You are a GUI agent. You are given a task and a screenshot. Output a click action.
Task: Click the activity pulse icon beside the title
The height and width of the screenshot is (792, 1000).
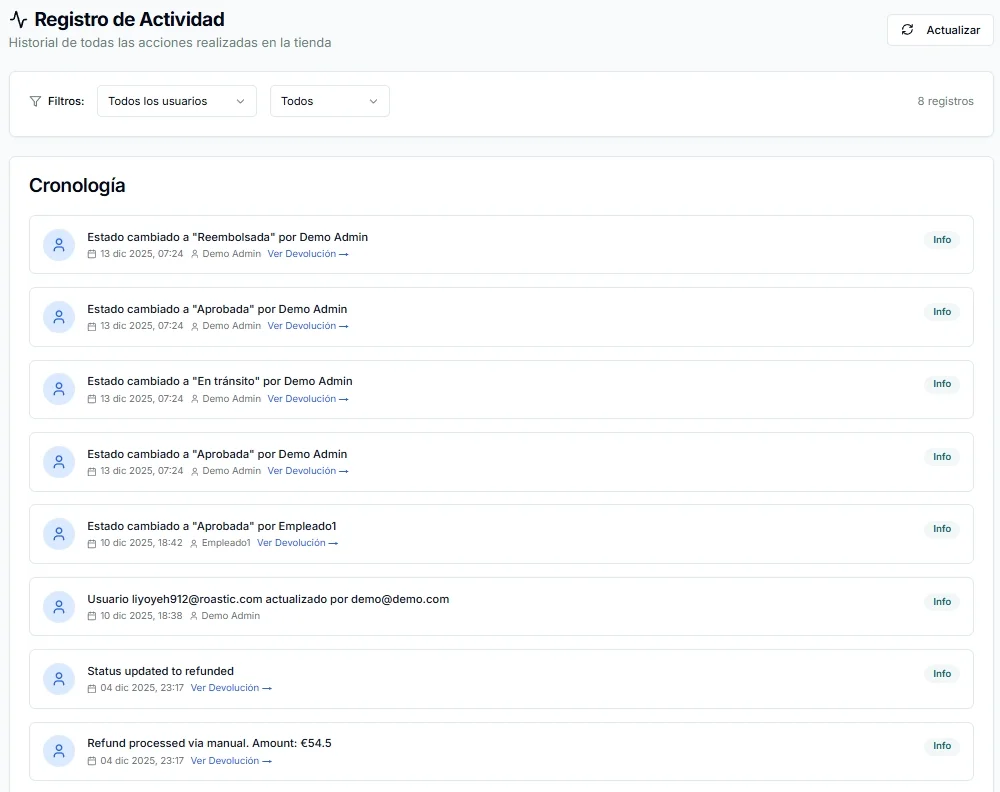[x=18, y=19]
